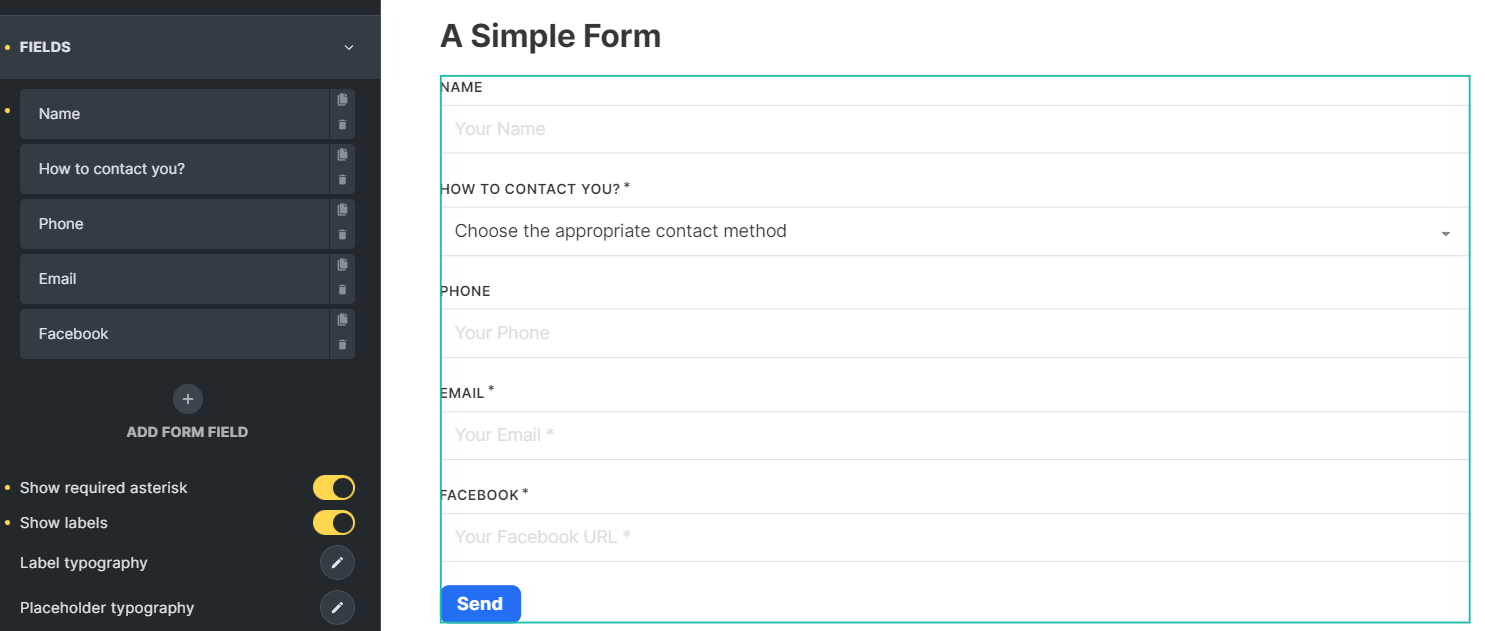
Task: Open the contact method dropdown
Action: pos(955,231)
